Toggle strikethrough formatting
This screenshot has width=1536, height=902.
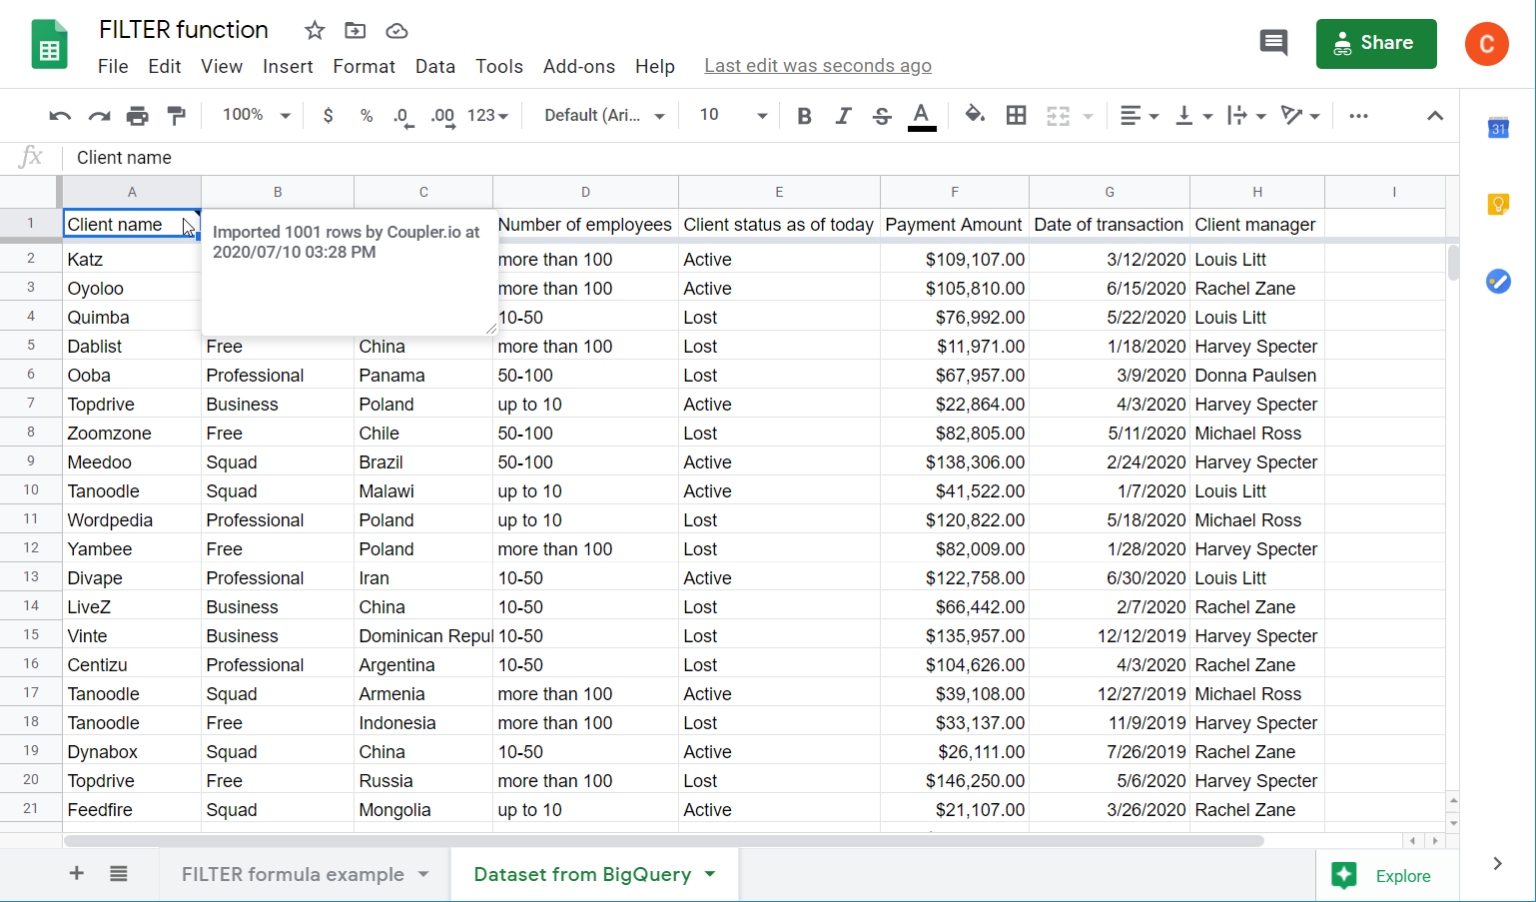click(x=882, y=115)
